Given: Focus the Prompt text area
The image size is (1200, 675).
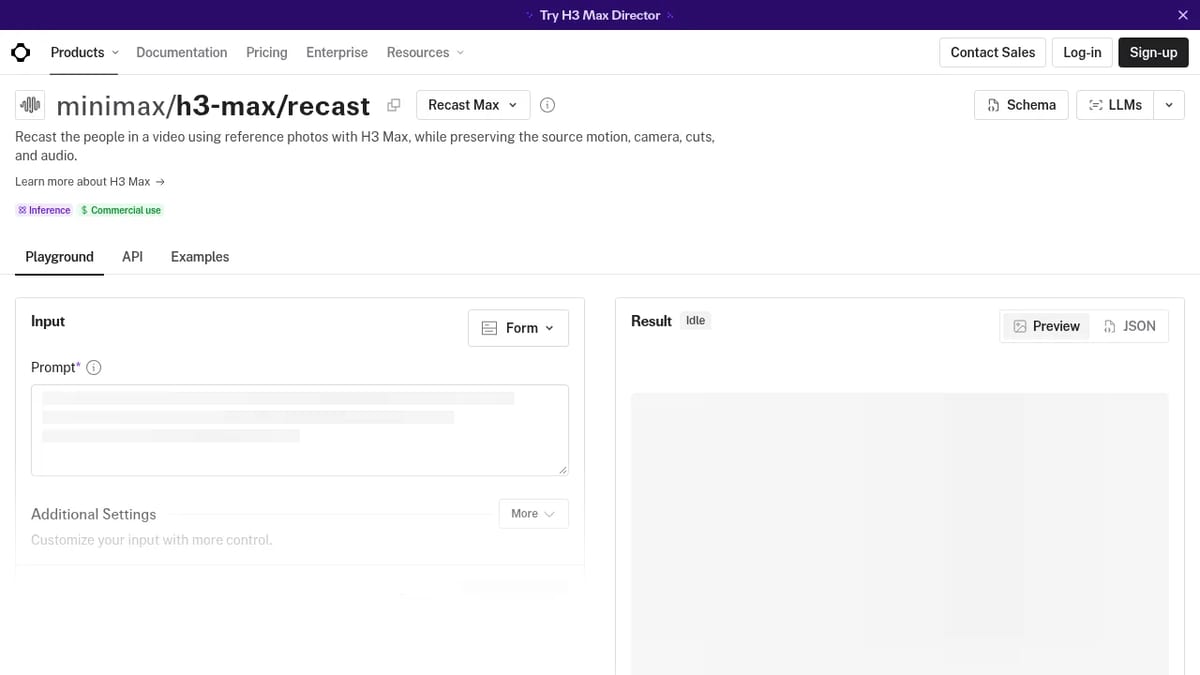Looking at the screenshot, I should 300,430.
